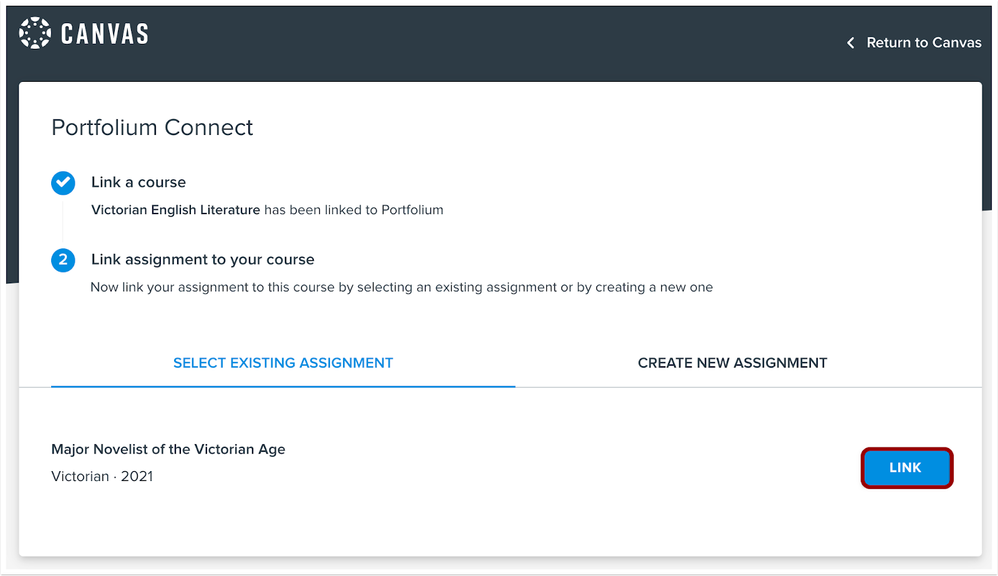Click the completed checkmark step icon

click(63, 183)
